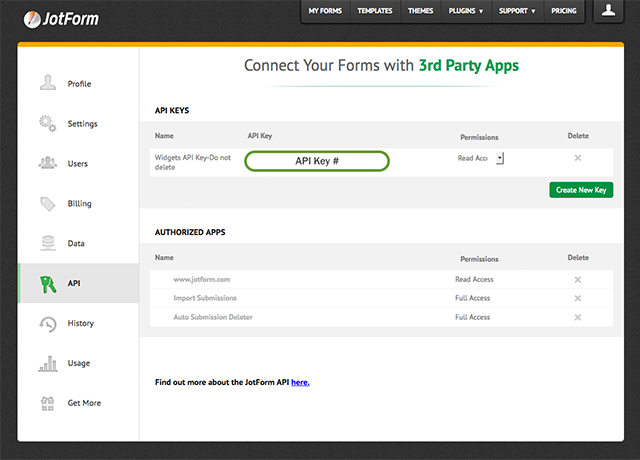This screenshot has width=640, height=460.
Task: Click the API Key # field
Action: (x=317, y=161)
